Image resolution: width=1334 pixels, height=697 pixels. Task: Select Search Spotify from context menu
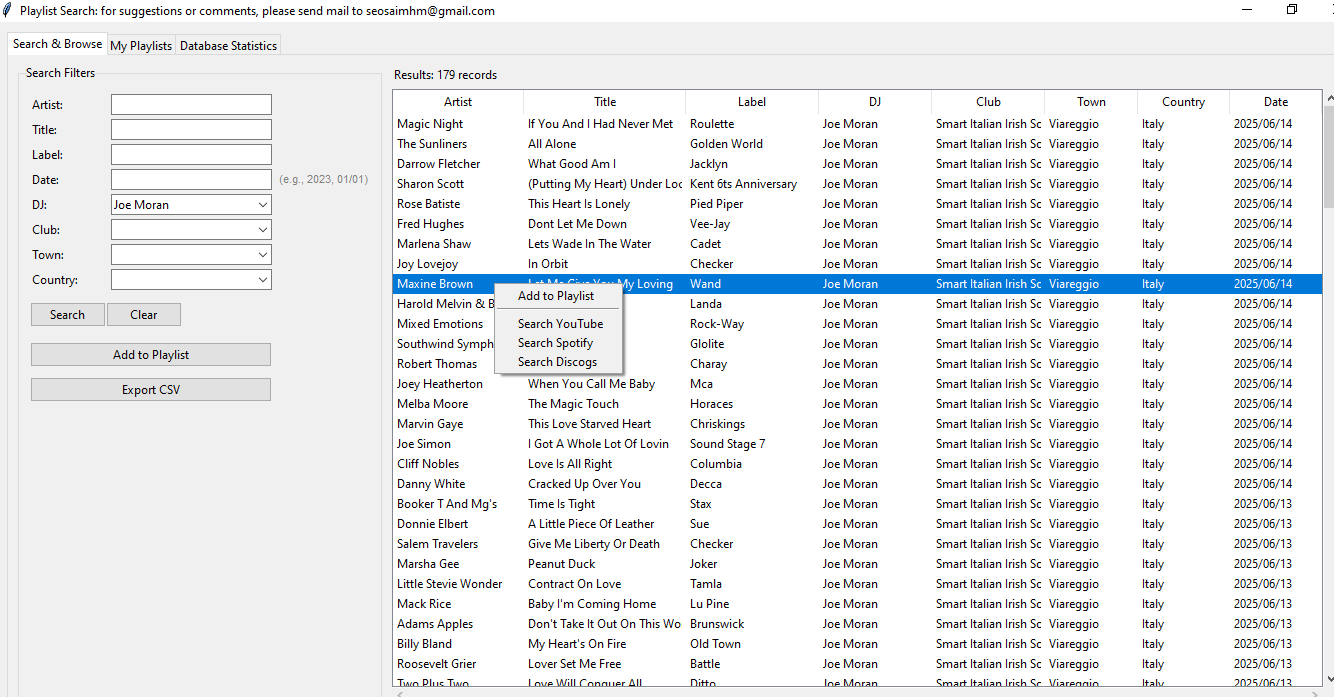point(555,343)
